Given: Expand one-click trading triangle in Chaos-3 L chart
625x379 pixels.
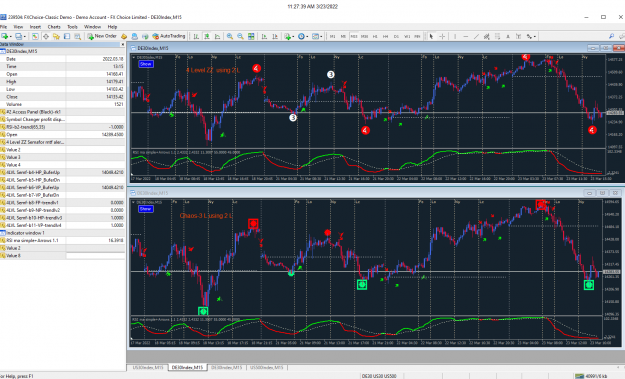Looking at the screenshot, I should click(x=134, y=202).
